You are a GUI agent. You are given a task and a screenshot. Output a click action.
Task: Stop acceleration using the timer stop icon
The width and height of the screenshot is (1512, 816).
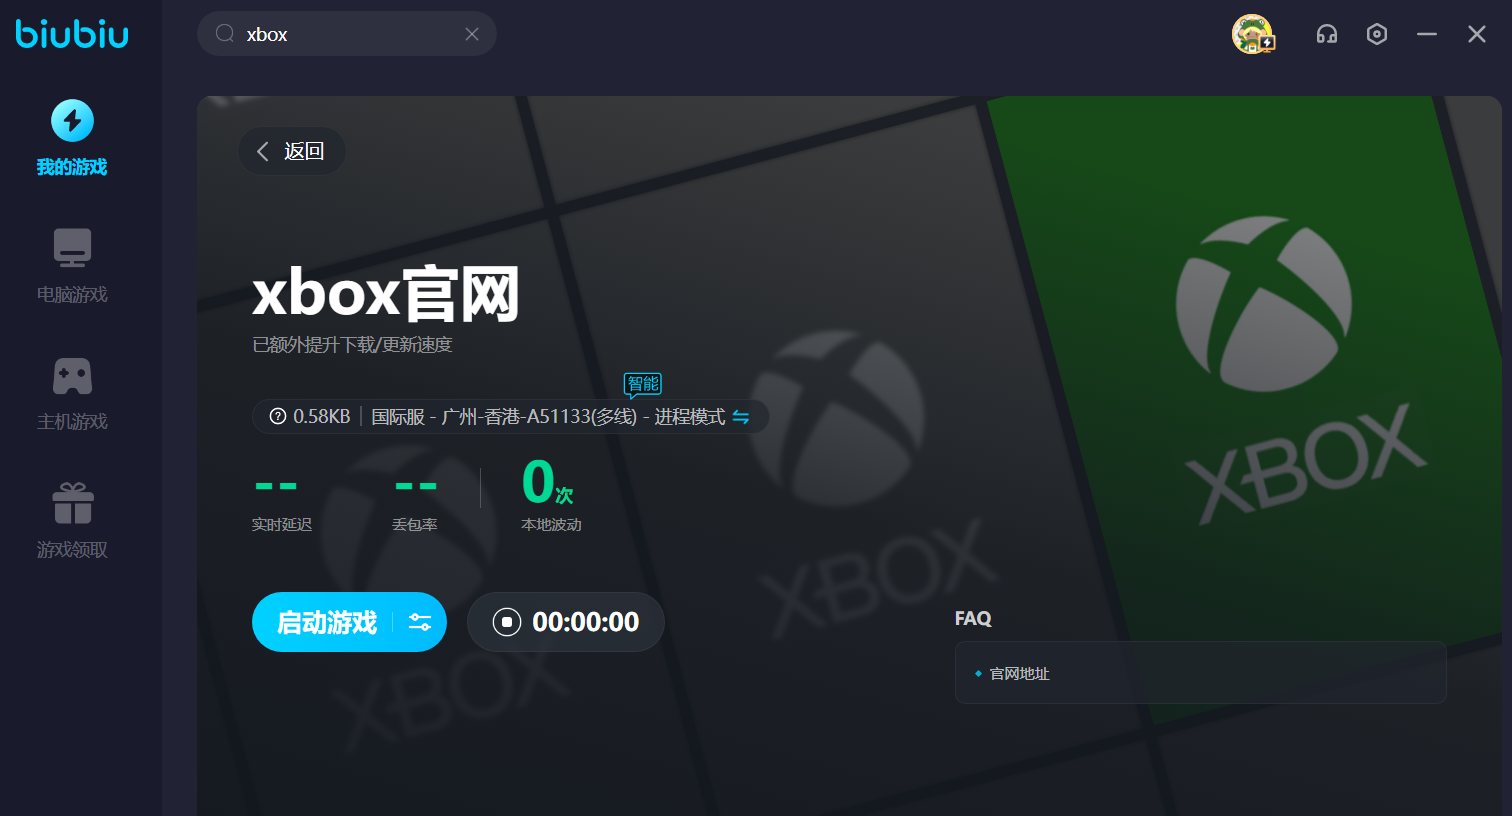tap(507, 622)
